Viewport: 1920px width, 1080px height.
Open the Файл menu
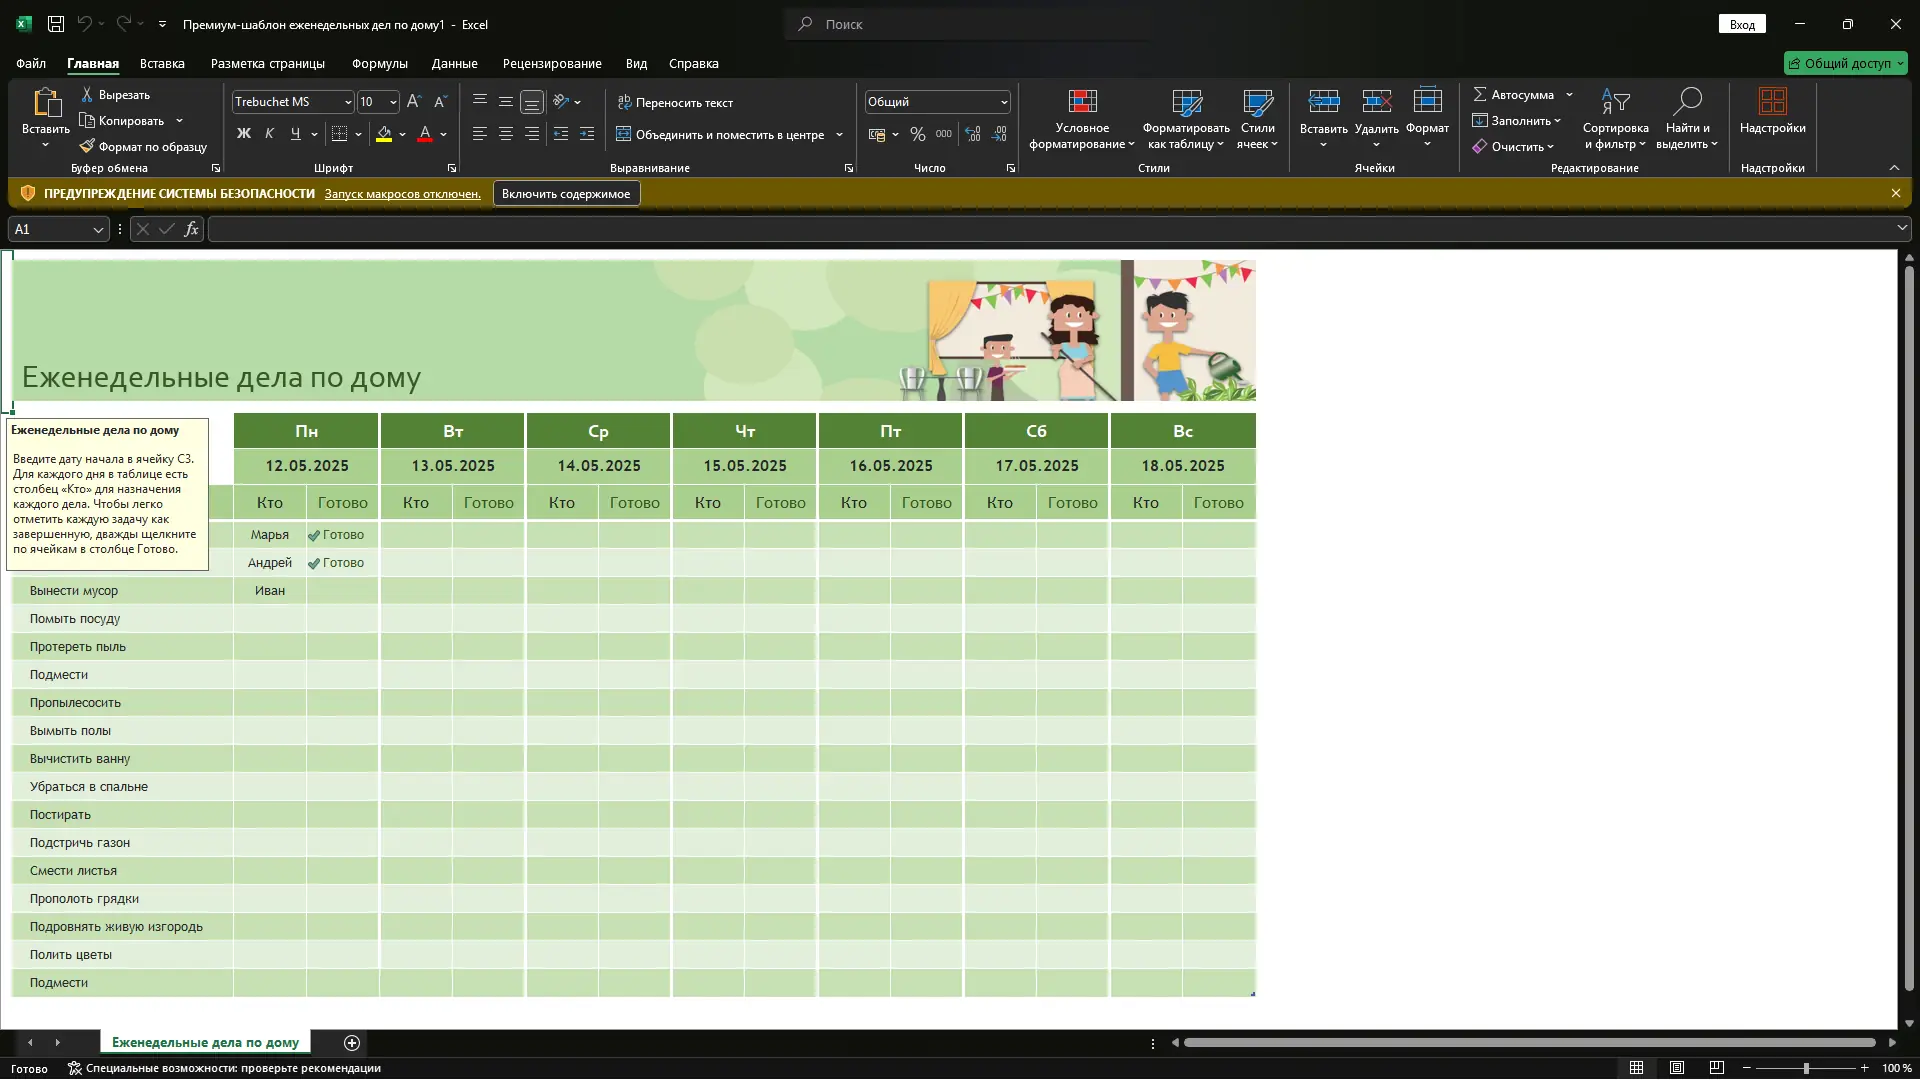[x=31, y=63]
